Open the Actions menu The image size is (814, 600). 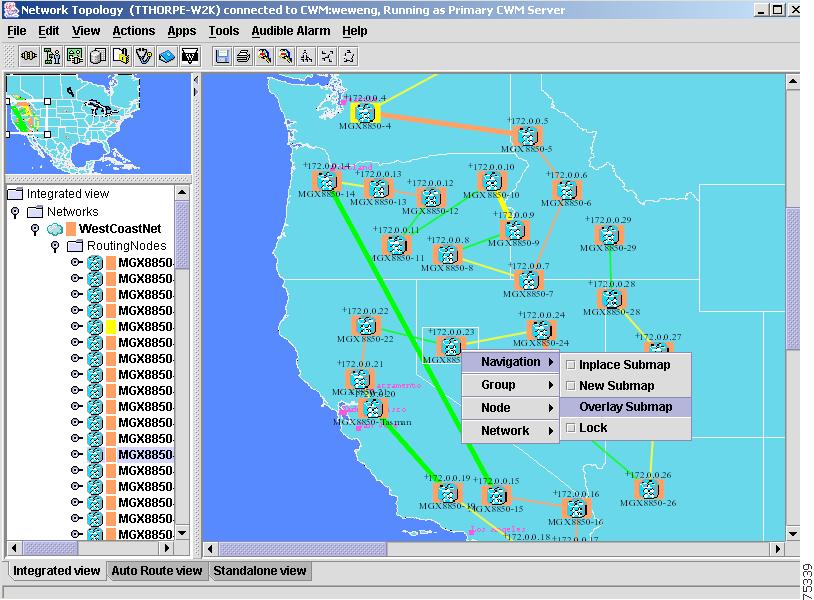[134, 31]
